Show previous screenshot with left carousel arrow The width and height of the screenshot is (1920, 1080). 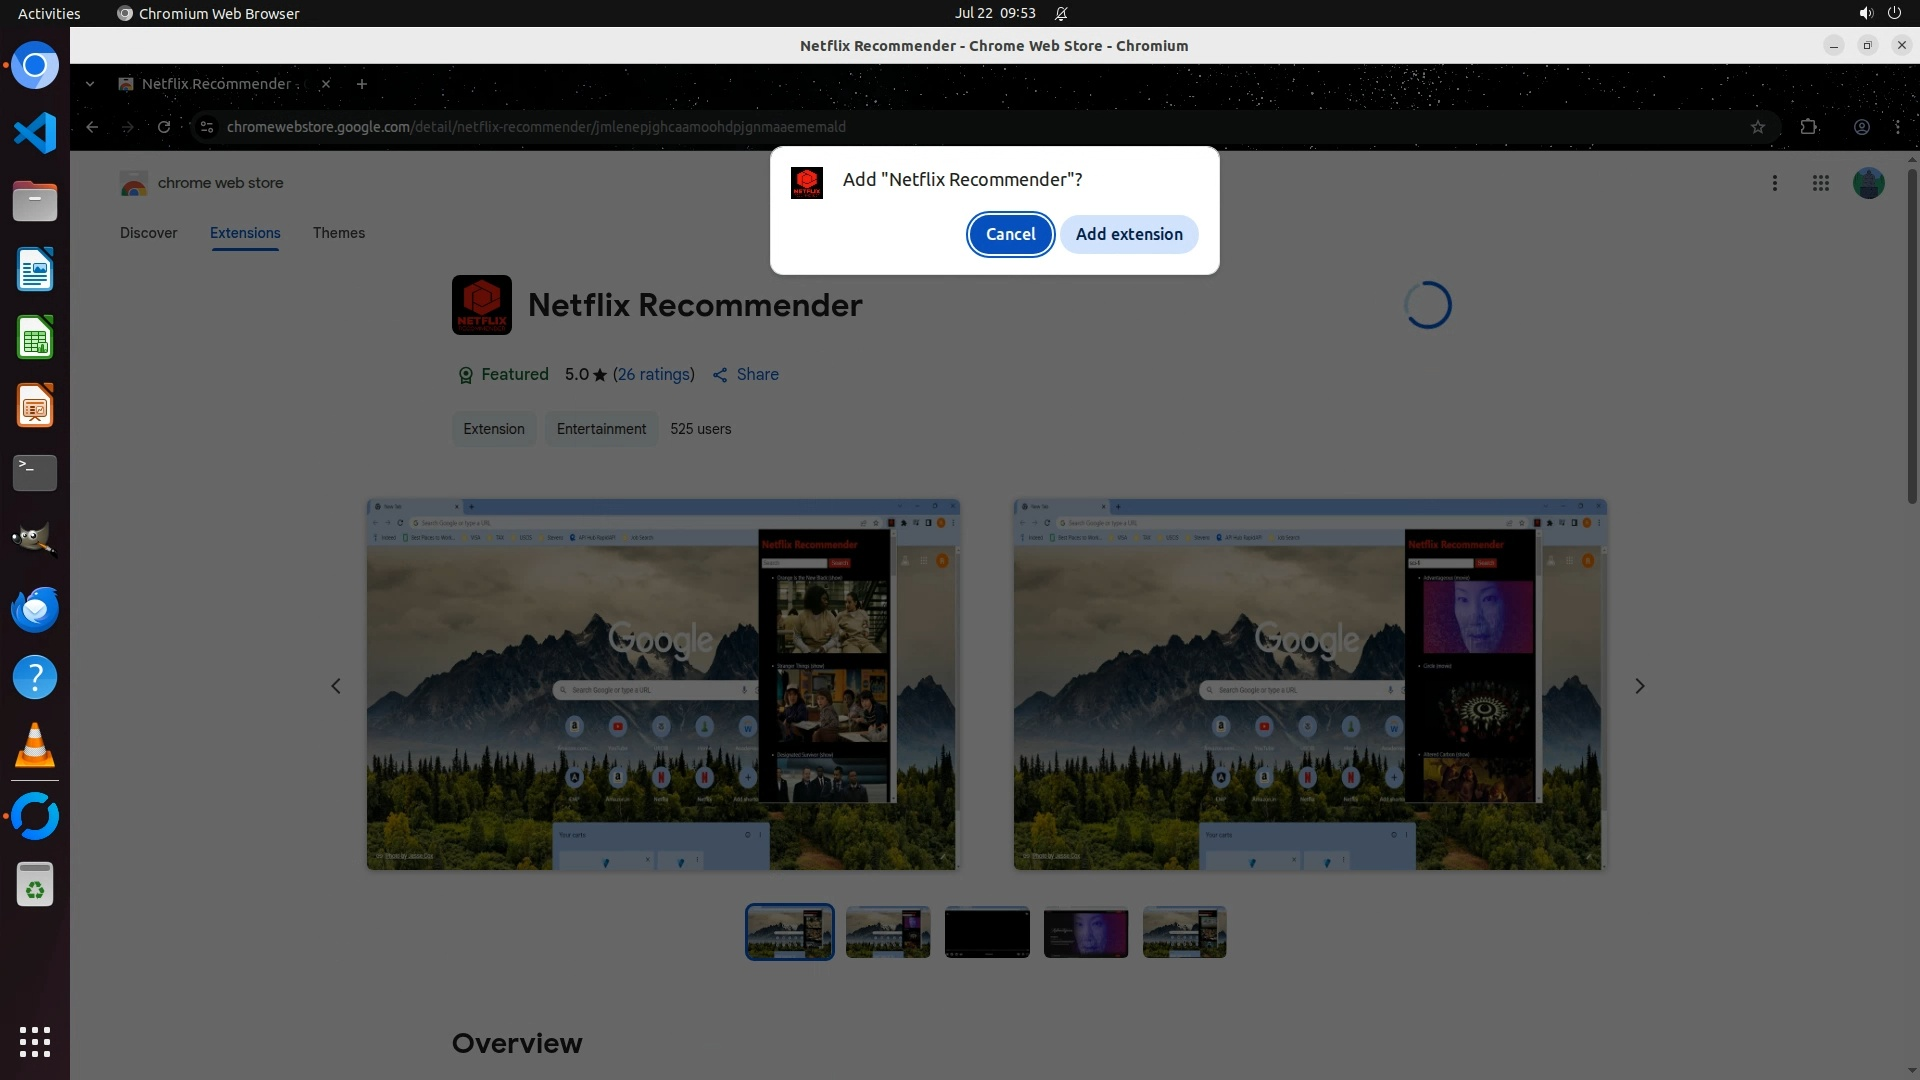(x=336, y=686)
